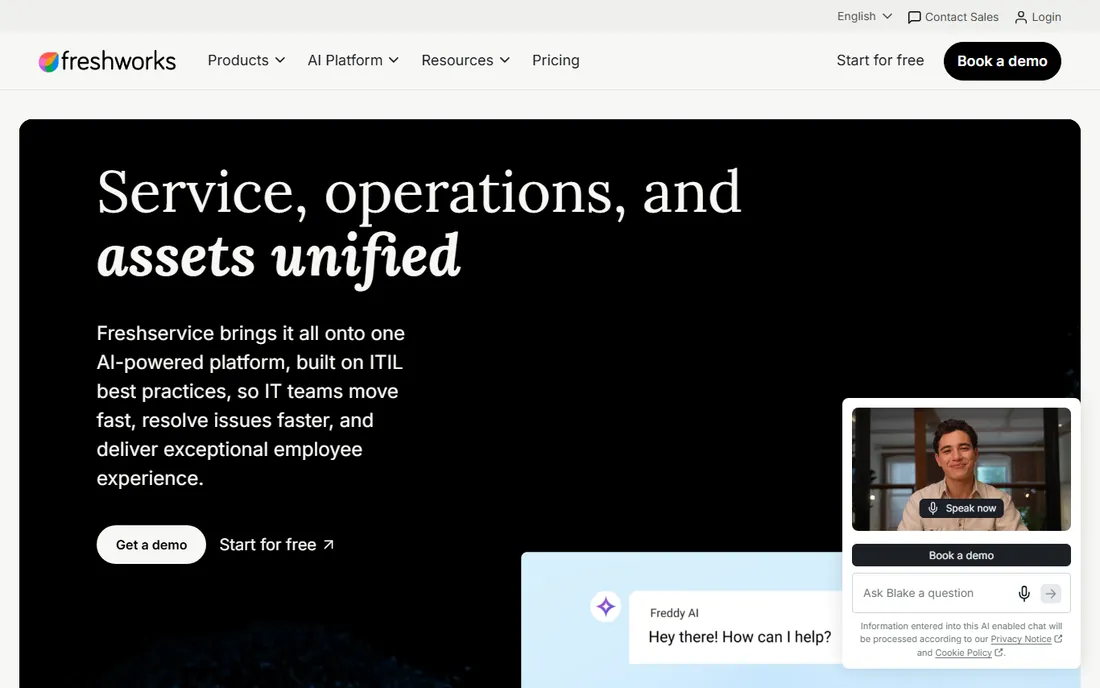
Task: Click hero Start for free link
Action: pos(276,544)
